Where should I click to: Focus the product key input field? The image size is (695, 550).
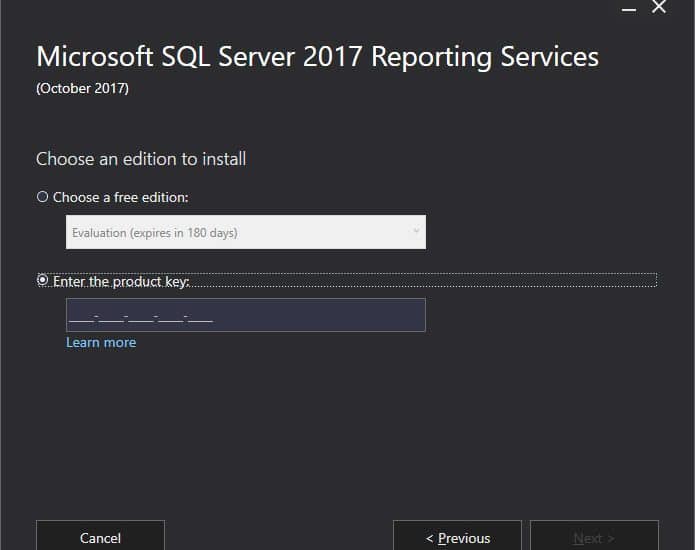(246, 315)
